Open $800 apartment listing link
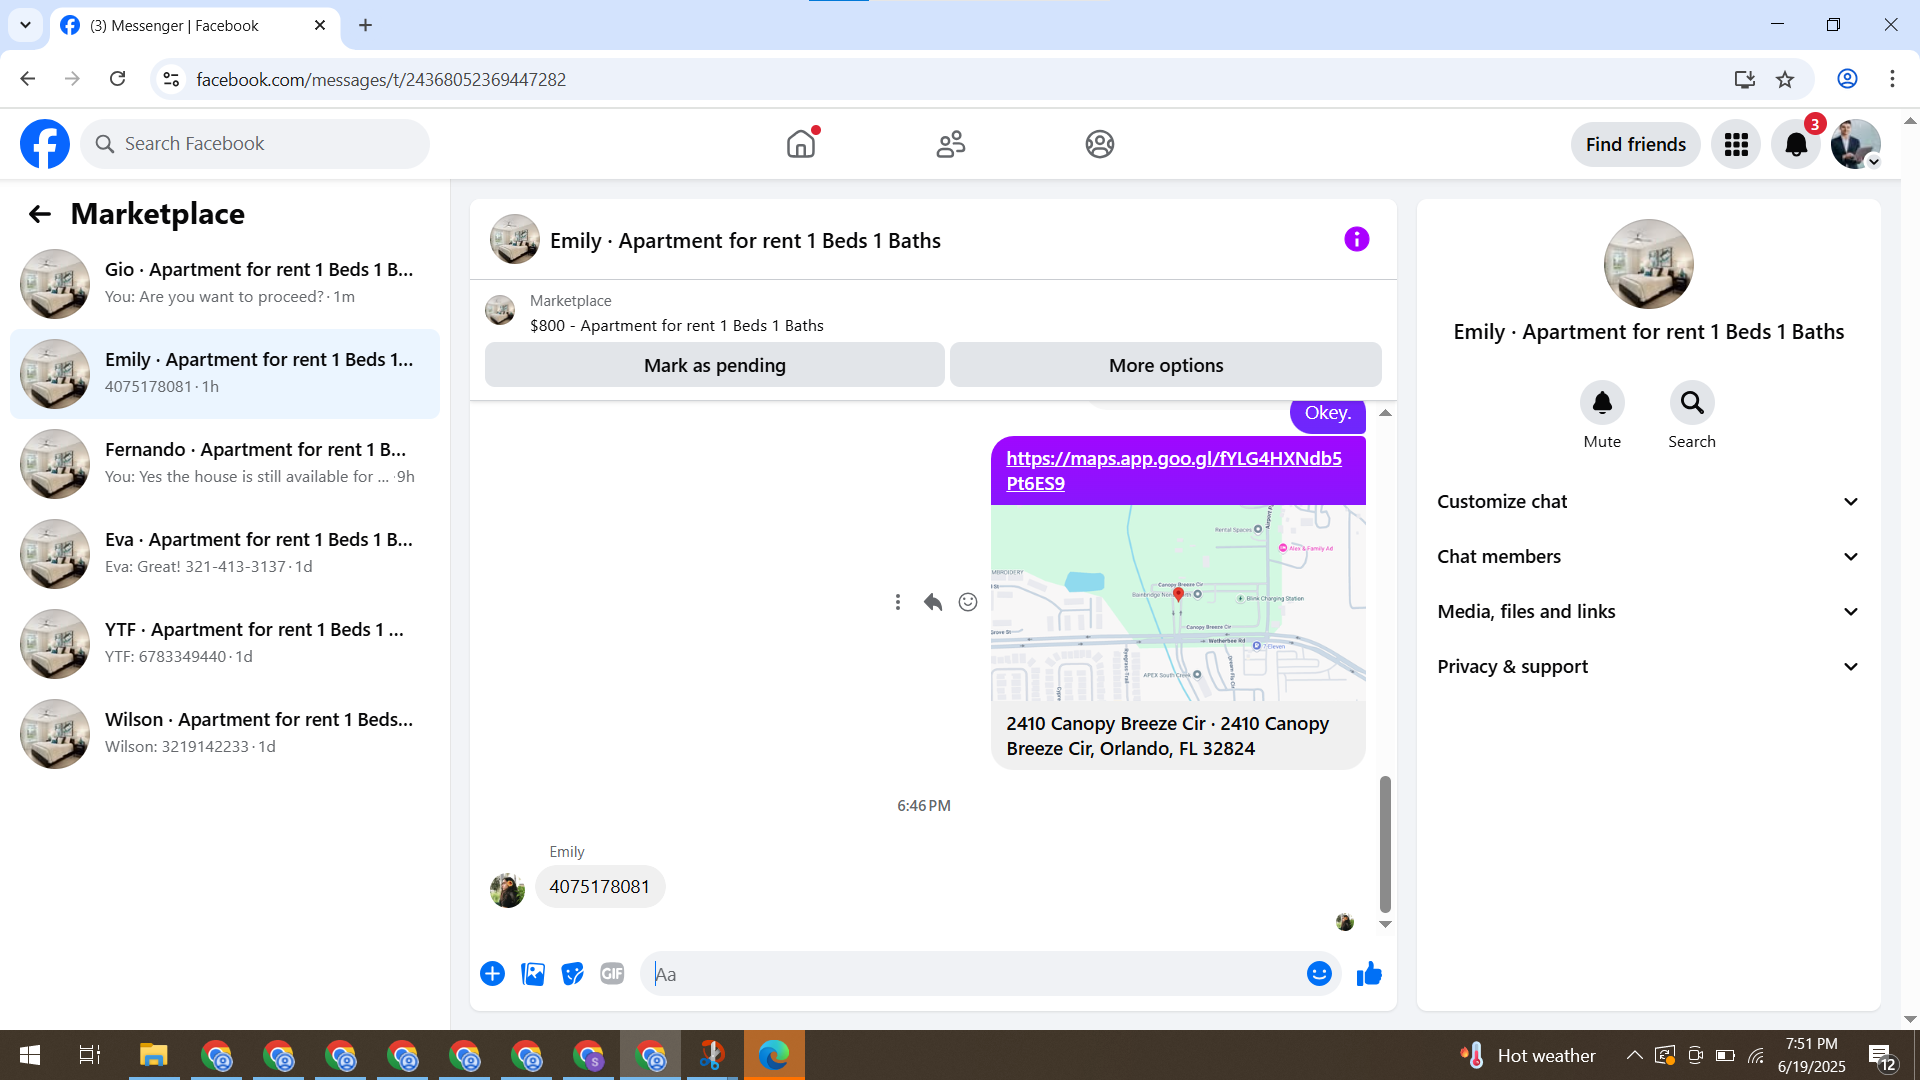This screenshot has width=1920, height=1080. point(677,326)
